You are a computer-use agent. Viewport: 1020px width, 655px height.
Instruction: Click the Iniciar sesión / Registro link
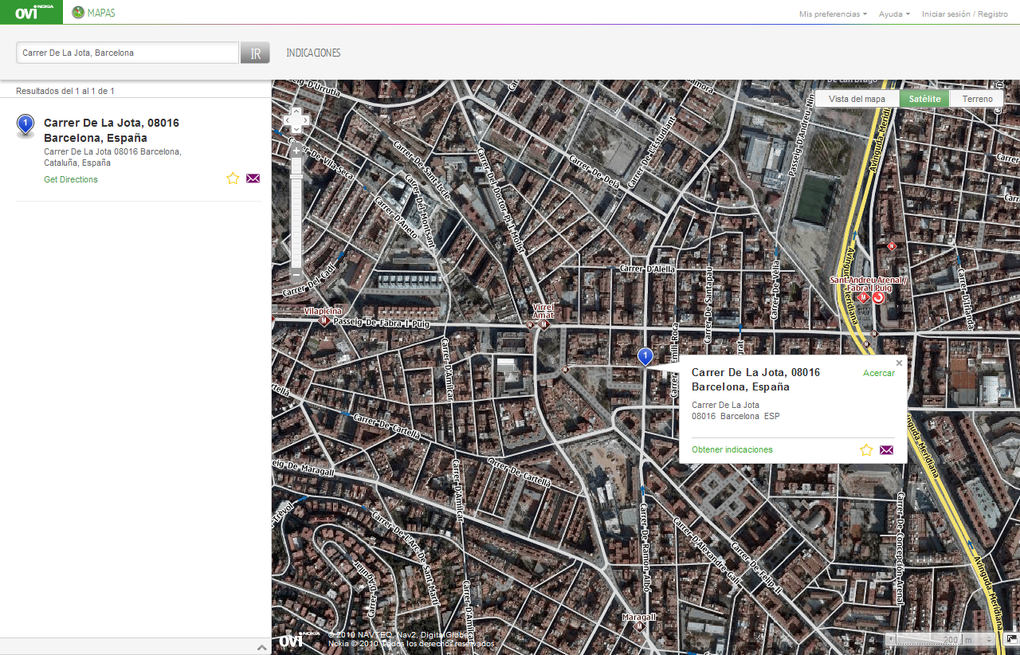tap(962, 14)
